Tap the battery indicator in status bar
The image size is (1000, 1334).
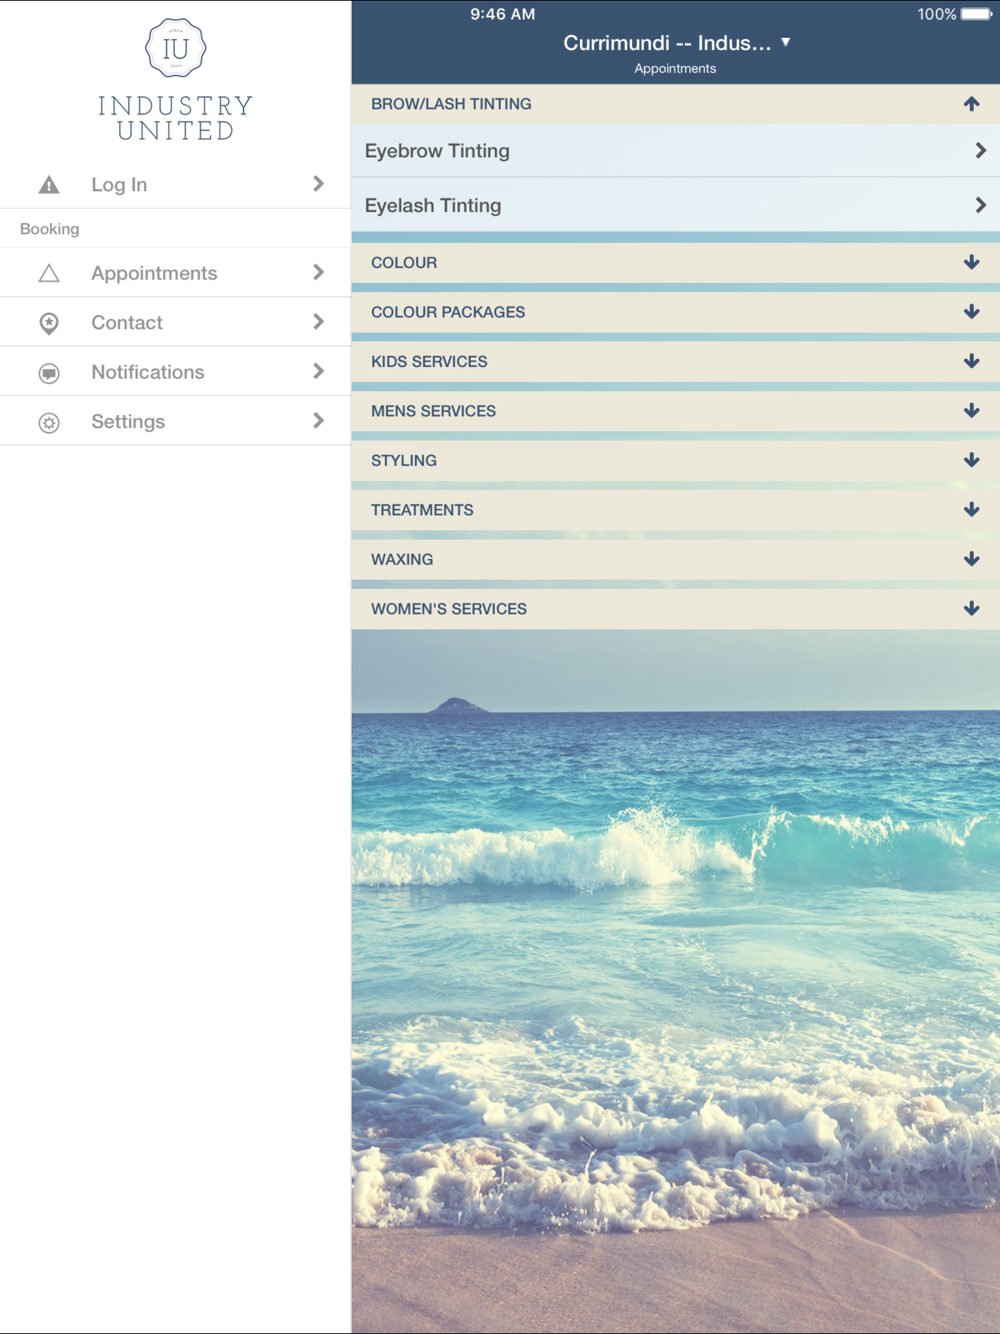coord(977,14)
